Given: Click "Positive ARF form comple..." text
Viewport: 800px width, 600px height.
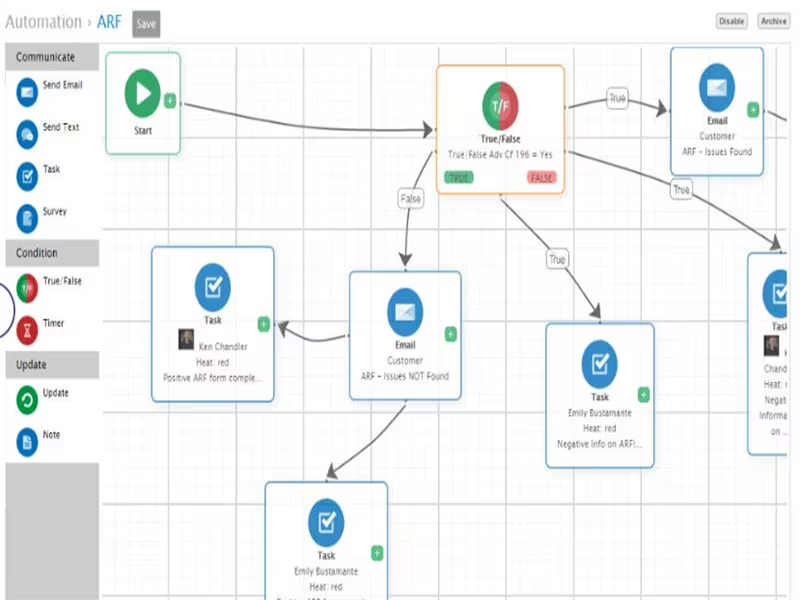Looking at the screenshot, I should pyautogui.click(x=212, y=378).
